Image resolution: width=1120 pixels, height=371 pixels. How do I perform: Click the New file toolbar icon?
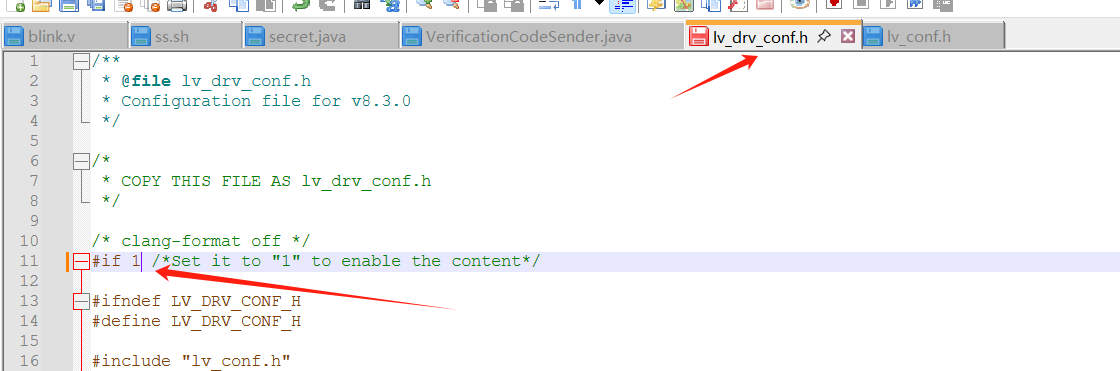pos(16,6)
